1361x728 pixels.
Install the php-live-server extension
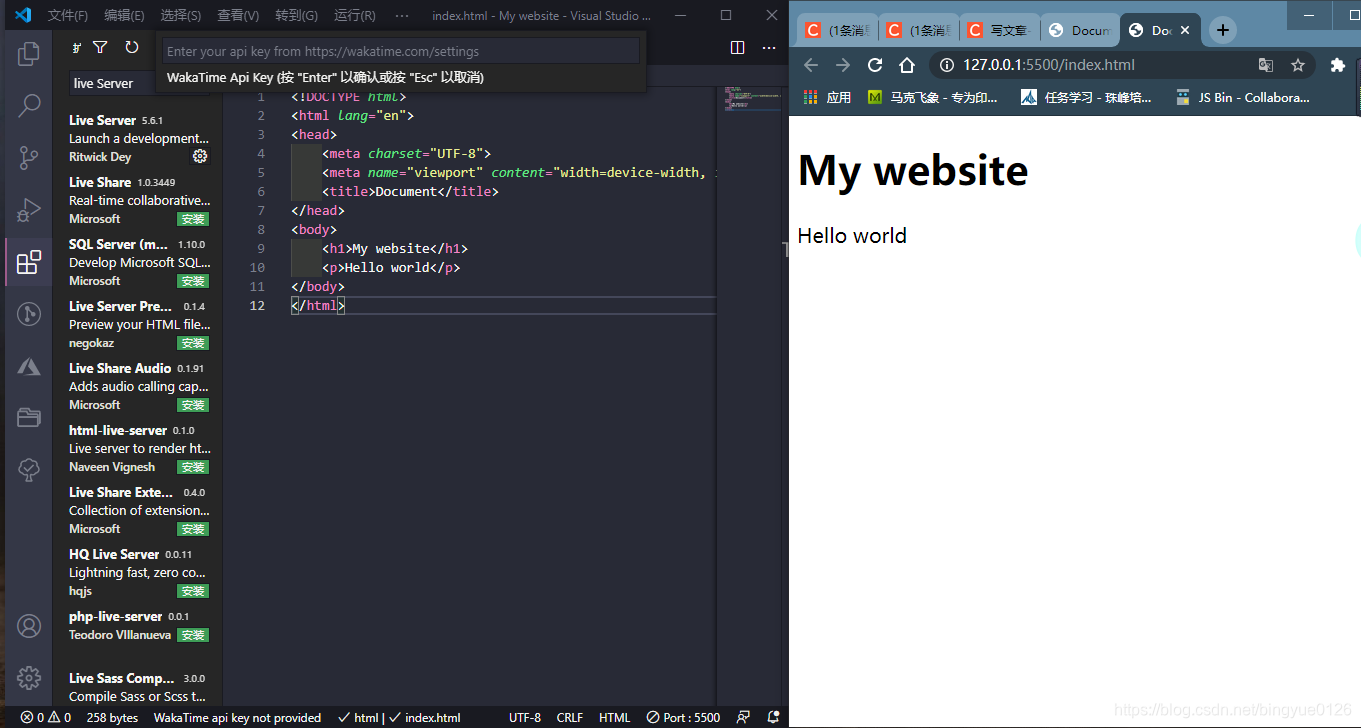(193, 635)
